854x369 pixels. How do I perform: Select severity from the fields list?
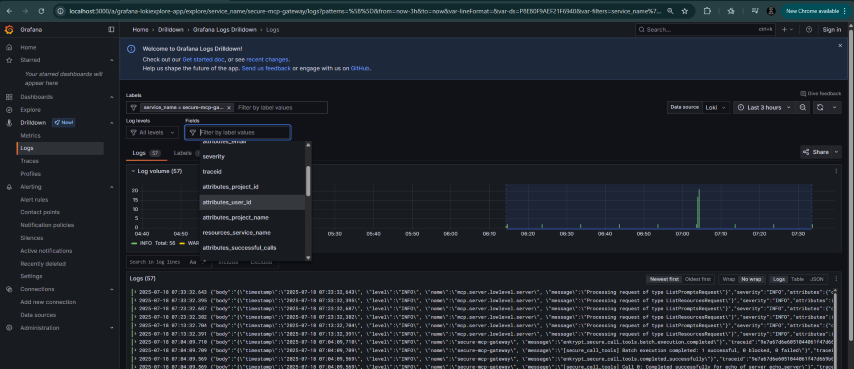point(253,157)
